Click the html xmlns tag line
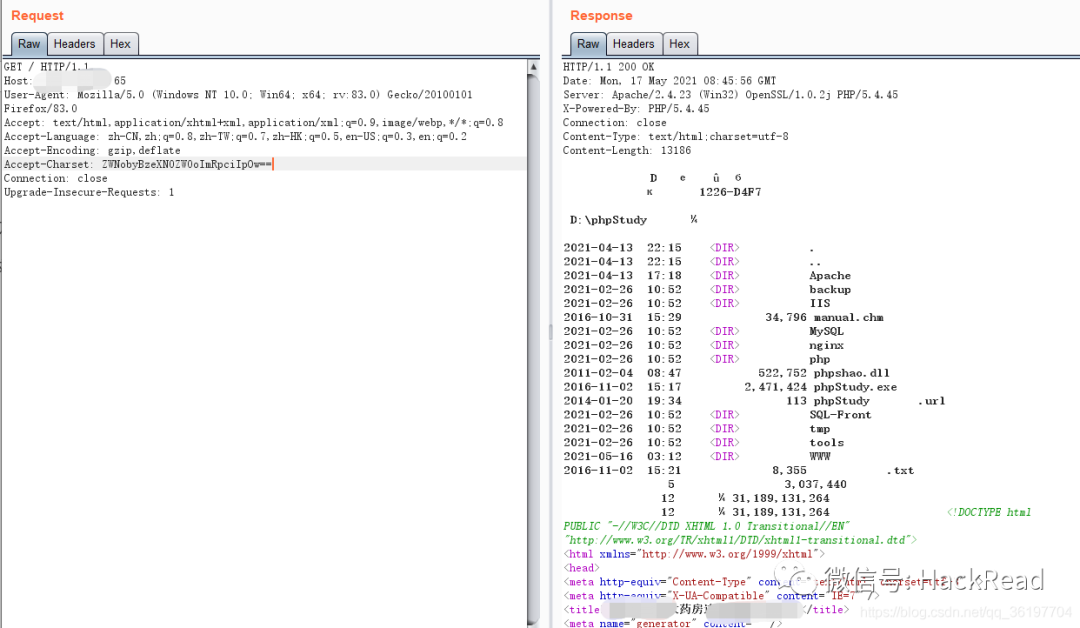 pos(694,554)
